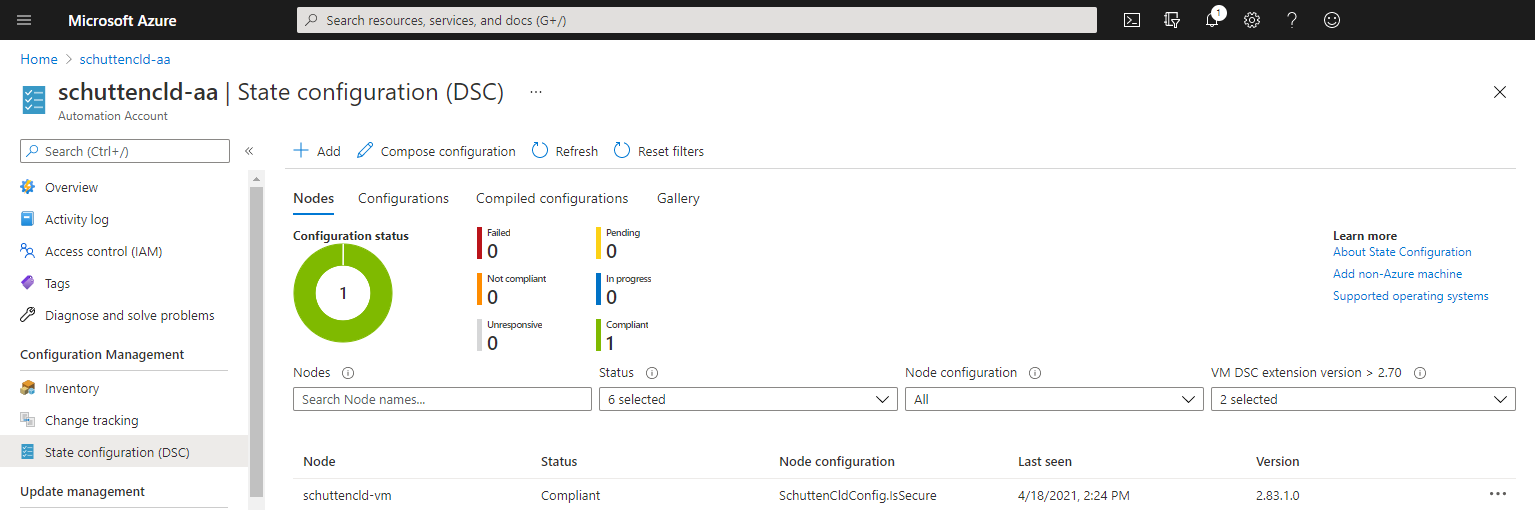
Task: Open the Node configuration dropdown
Action: click(1053, 399)
